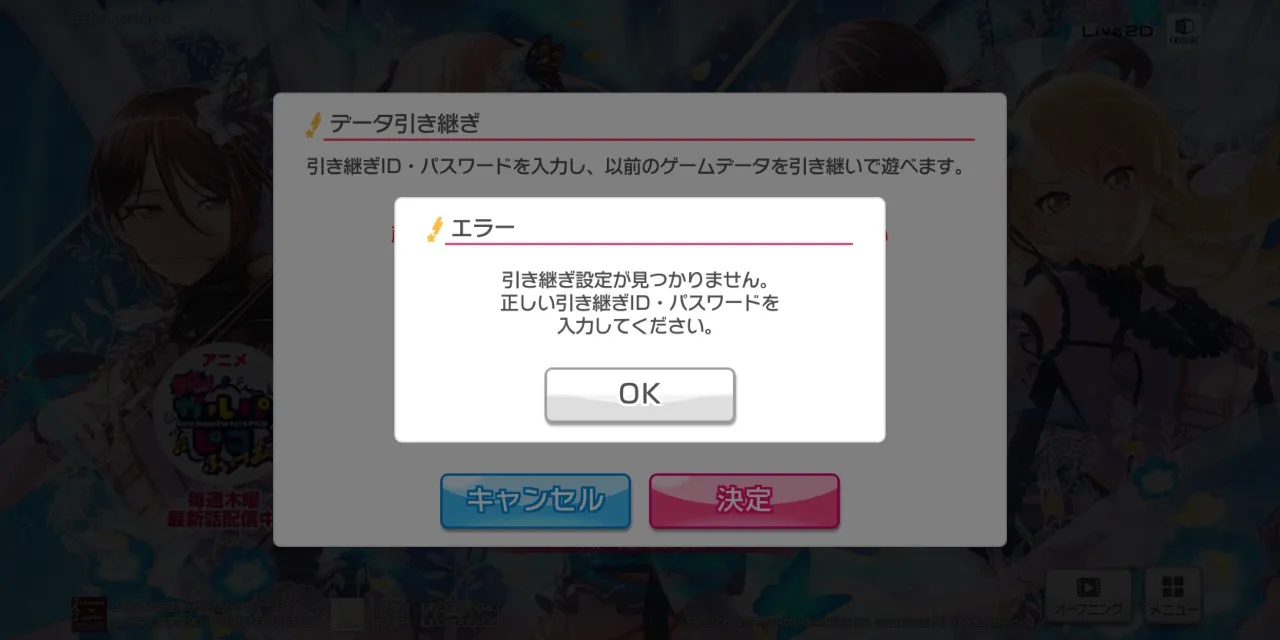This screenshot has width=1280, height=640.
Task: Click the Live2D logo
Action: (1117, 31)
